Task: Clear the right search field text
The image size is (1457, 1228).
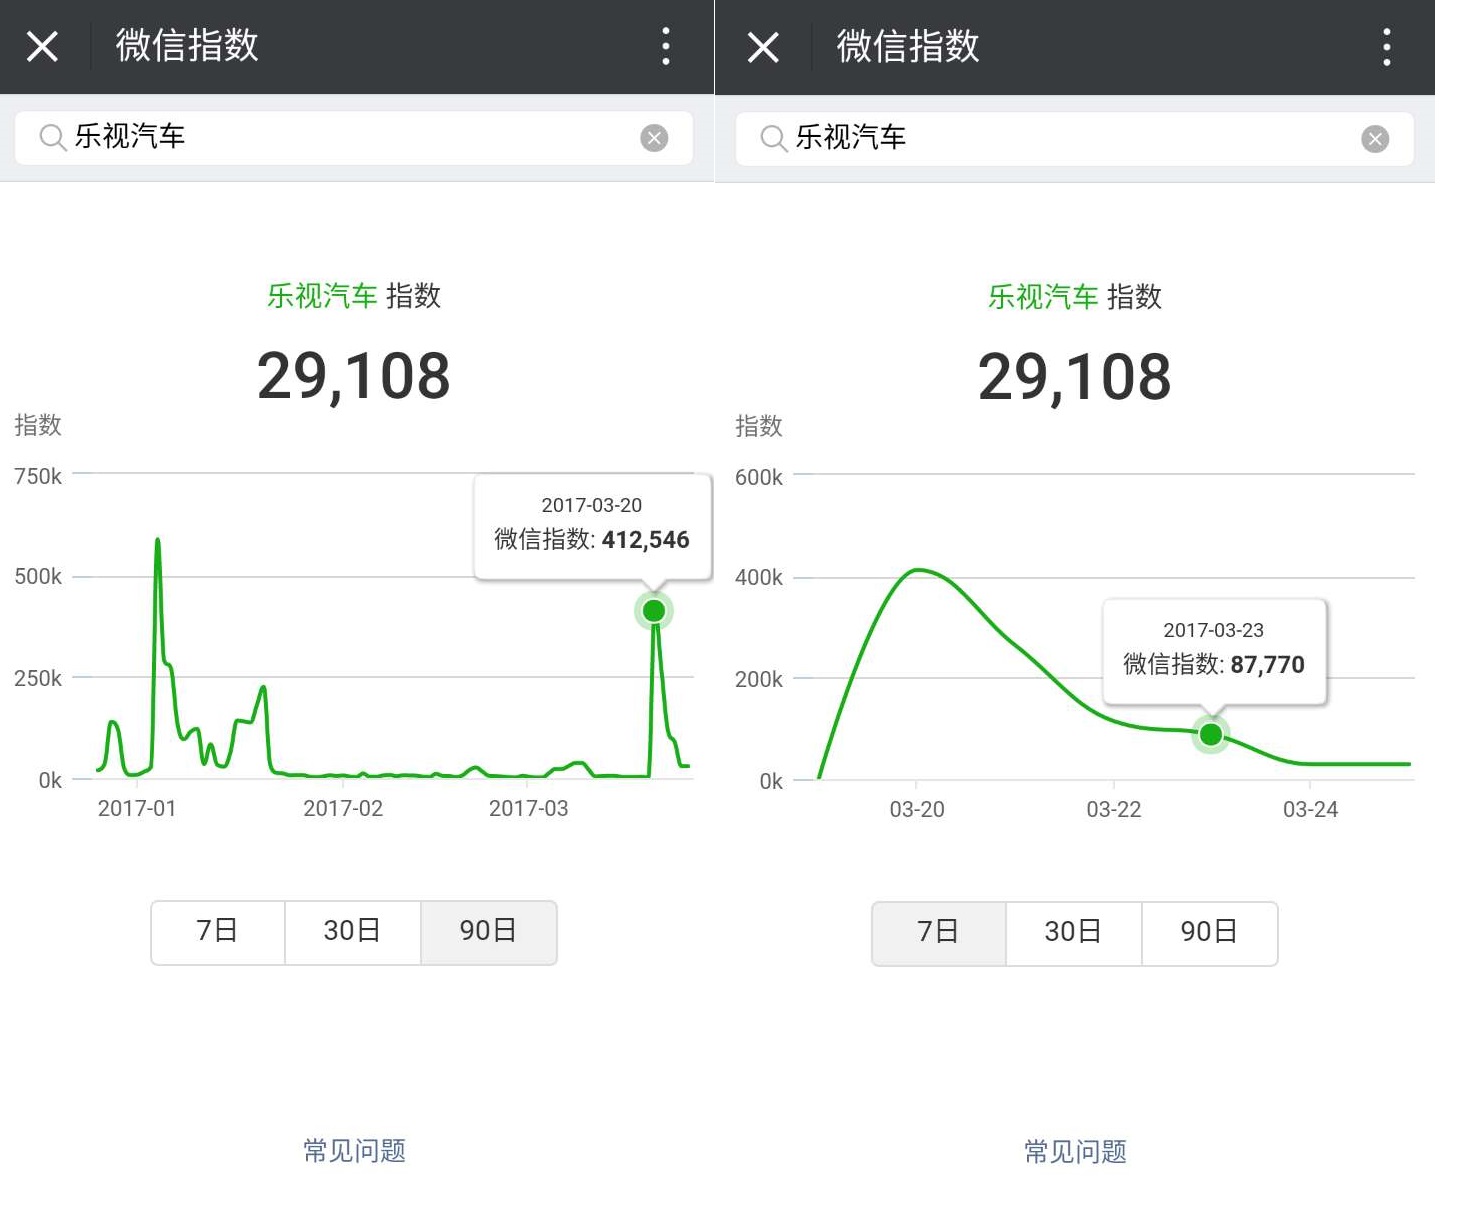Action: click(1375, 139)
